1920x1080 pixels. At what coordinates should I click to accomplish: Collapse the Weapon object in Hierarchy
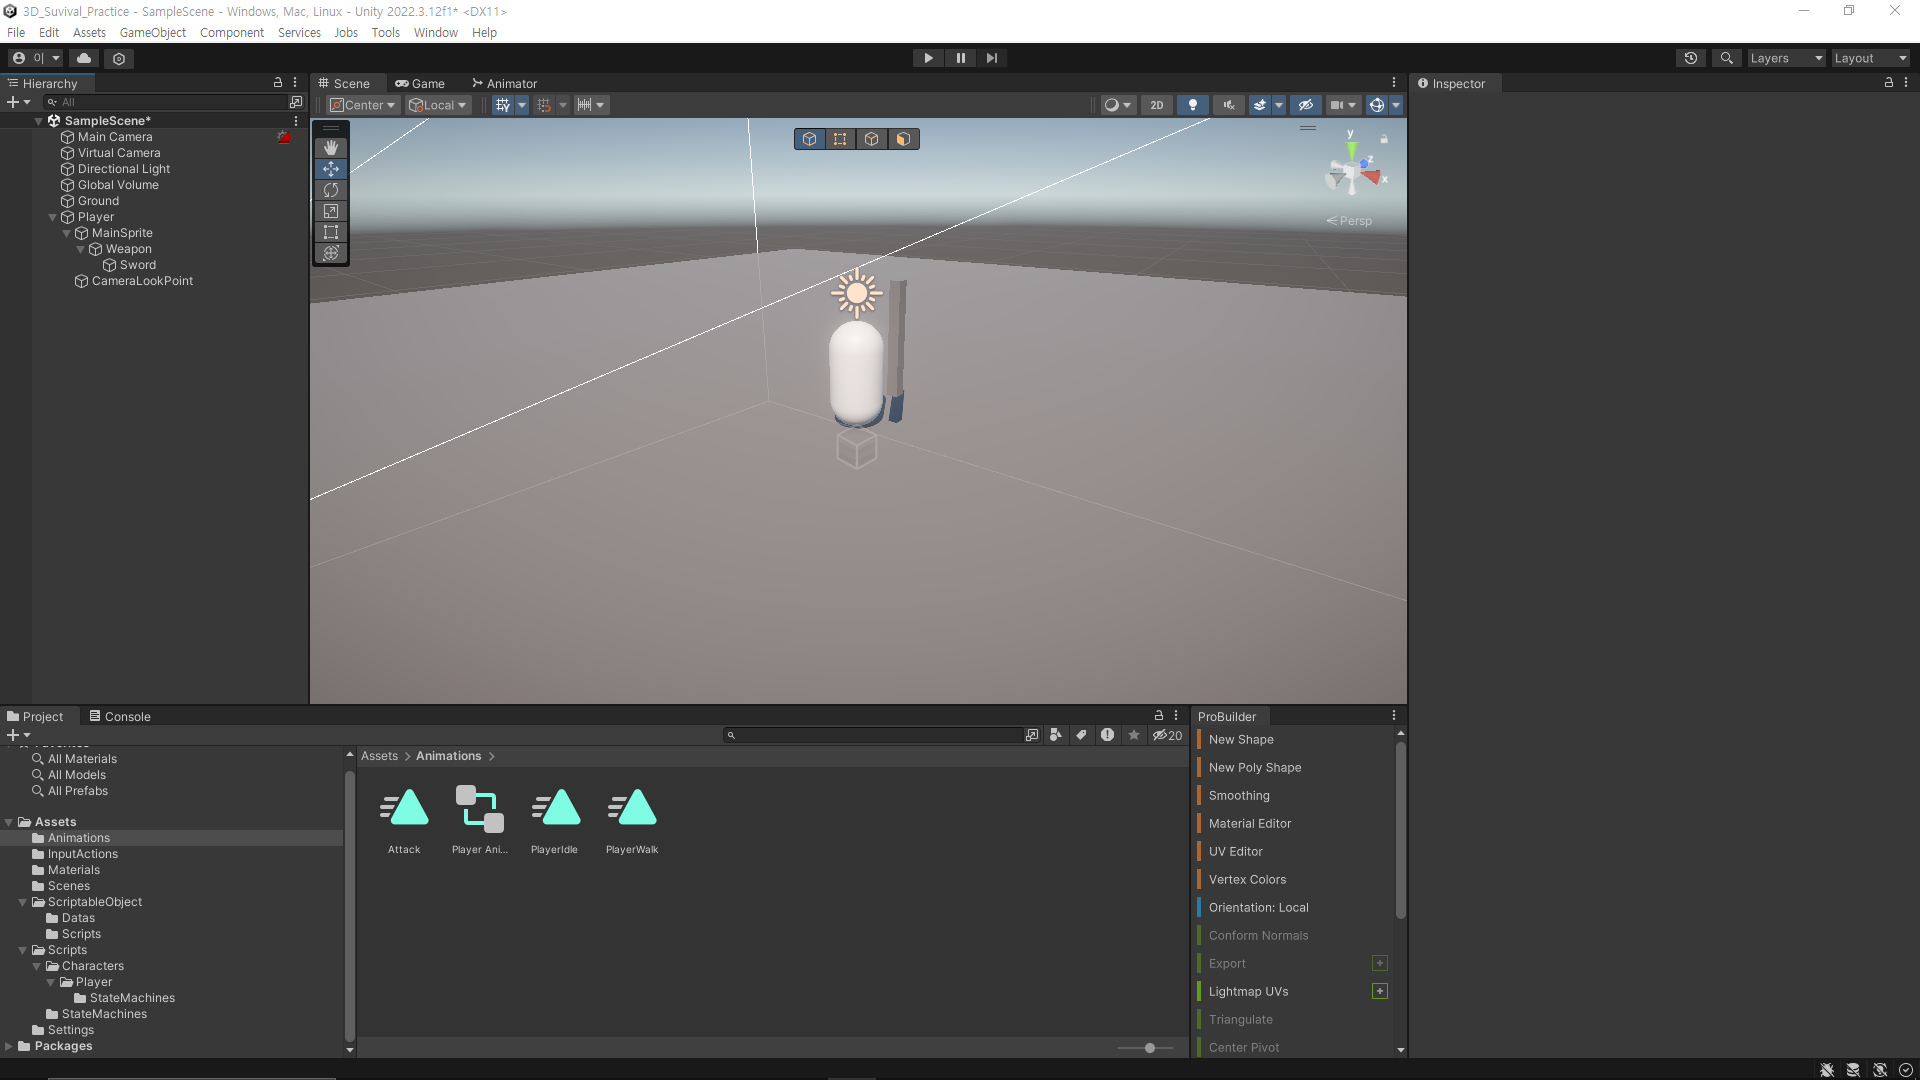[81, 249]
